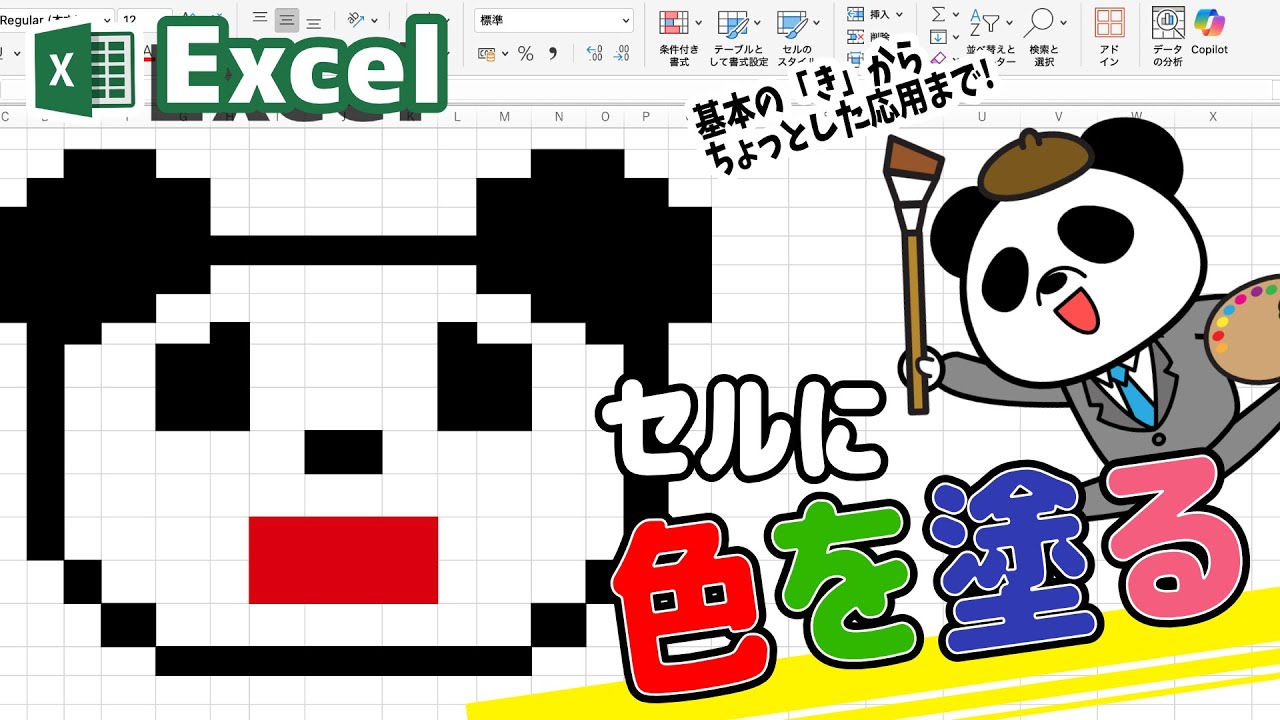
Task: Expand the 条件付き書式 dropdown arrow
Action: (x=698, y=22)
